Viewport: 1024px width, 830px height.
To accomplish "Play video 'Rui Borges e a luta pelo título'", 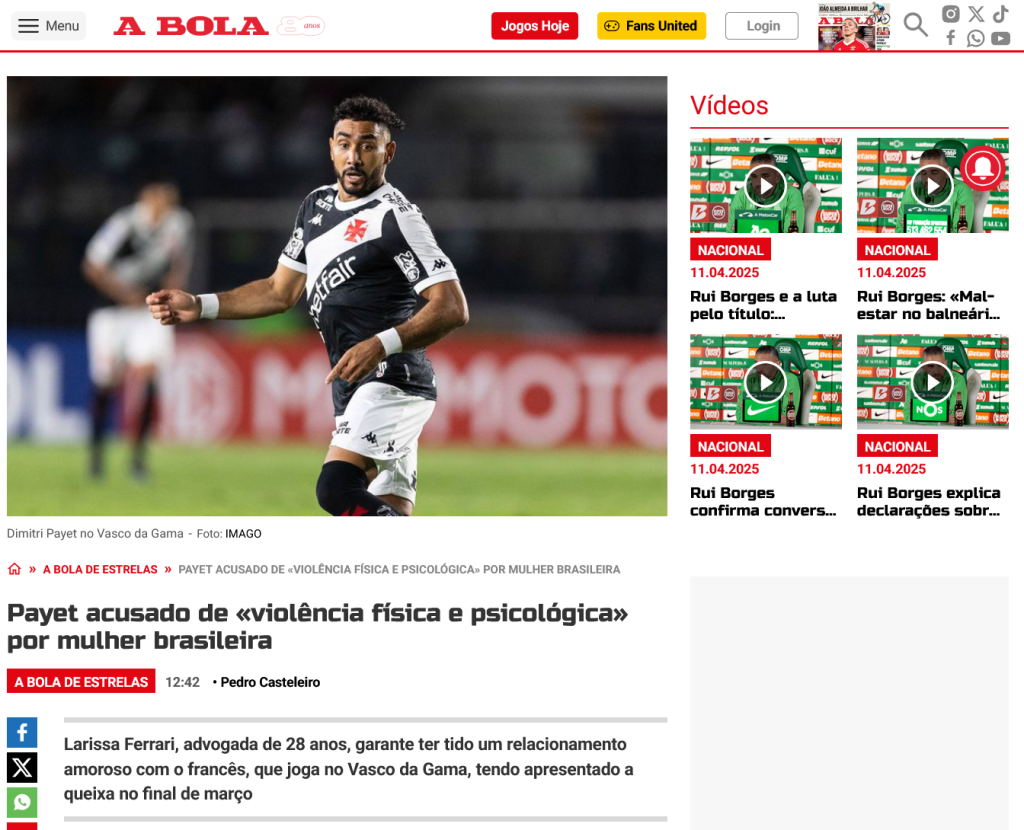I will 765,185.
